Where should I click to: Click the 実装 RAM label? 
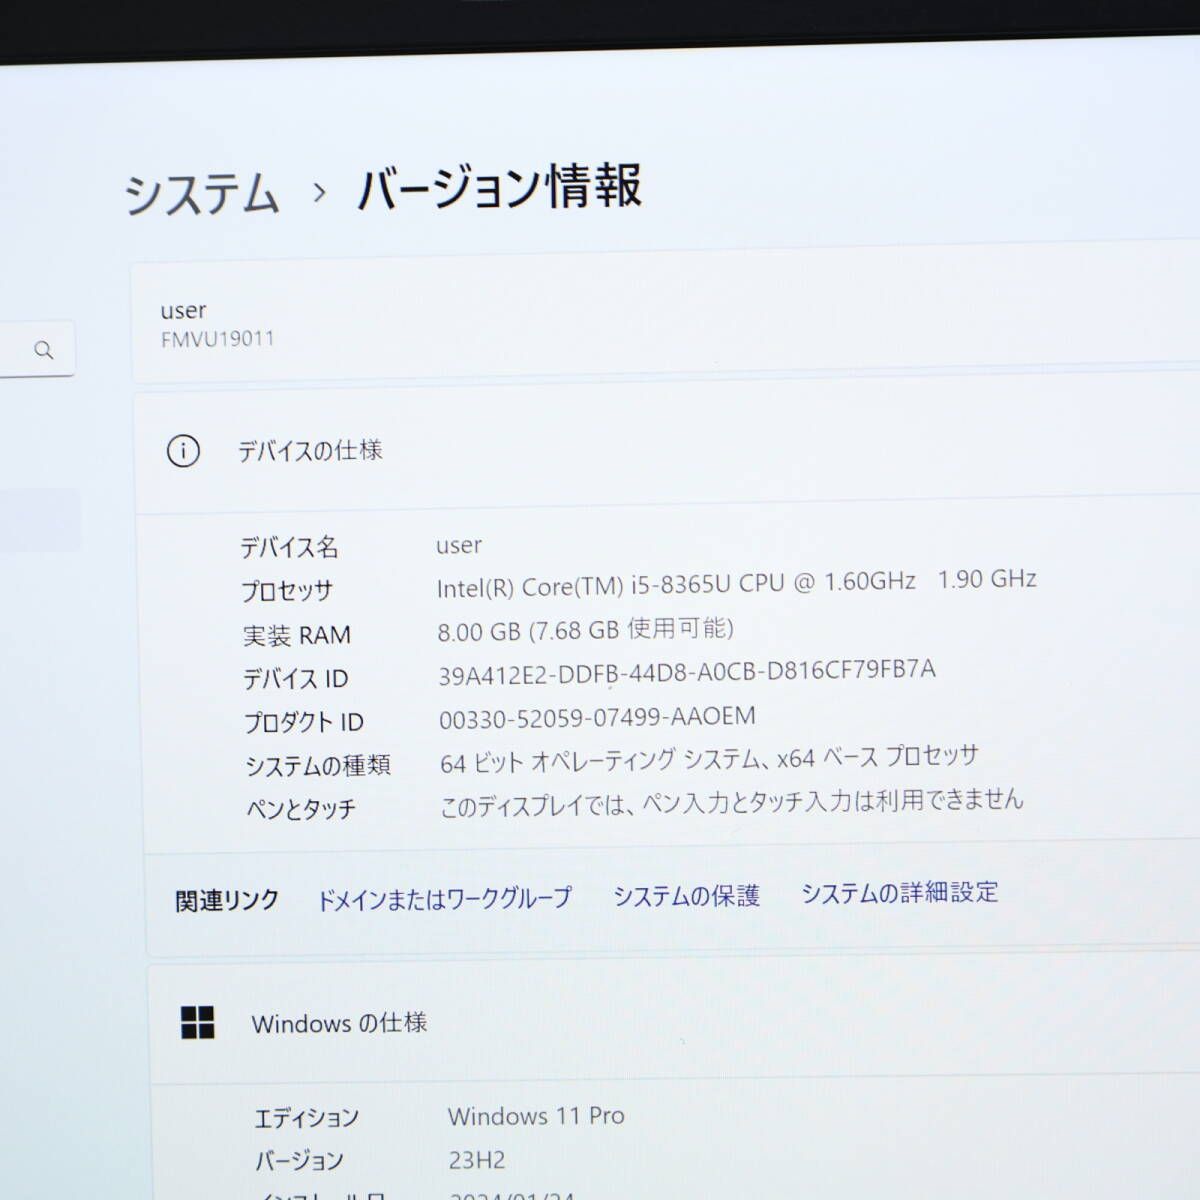point(296,635)
